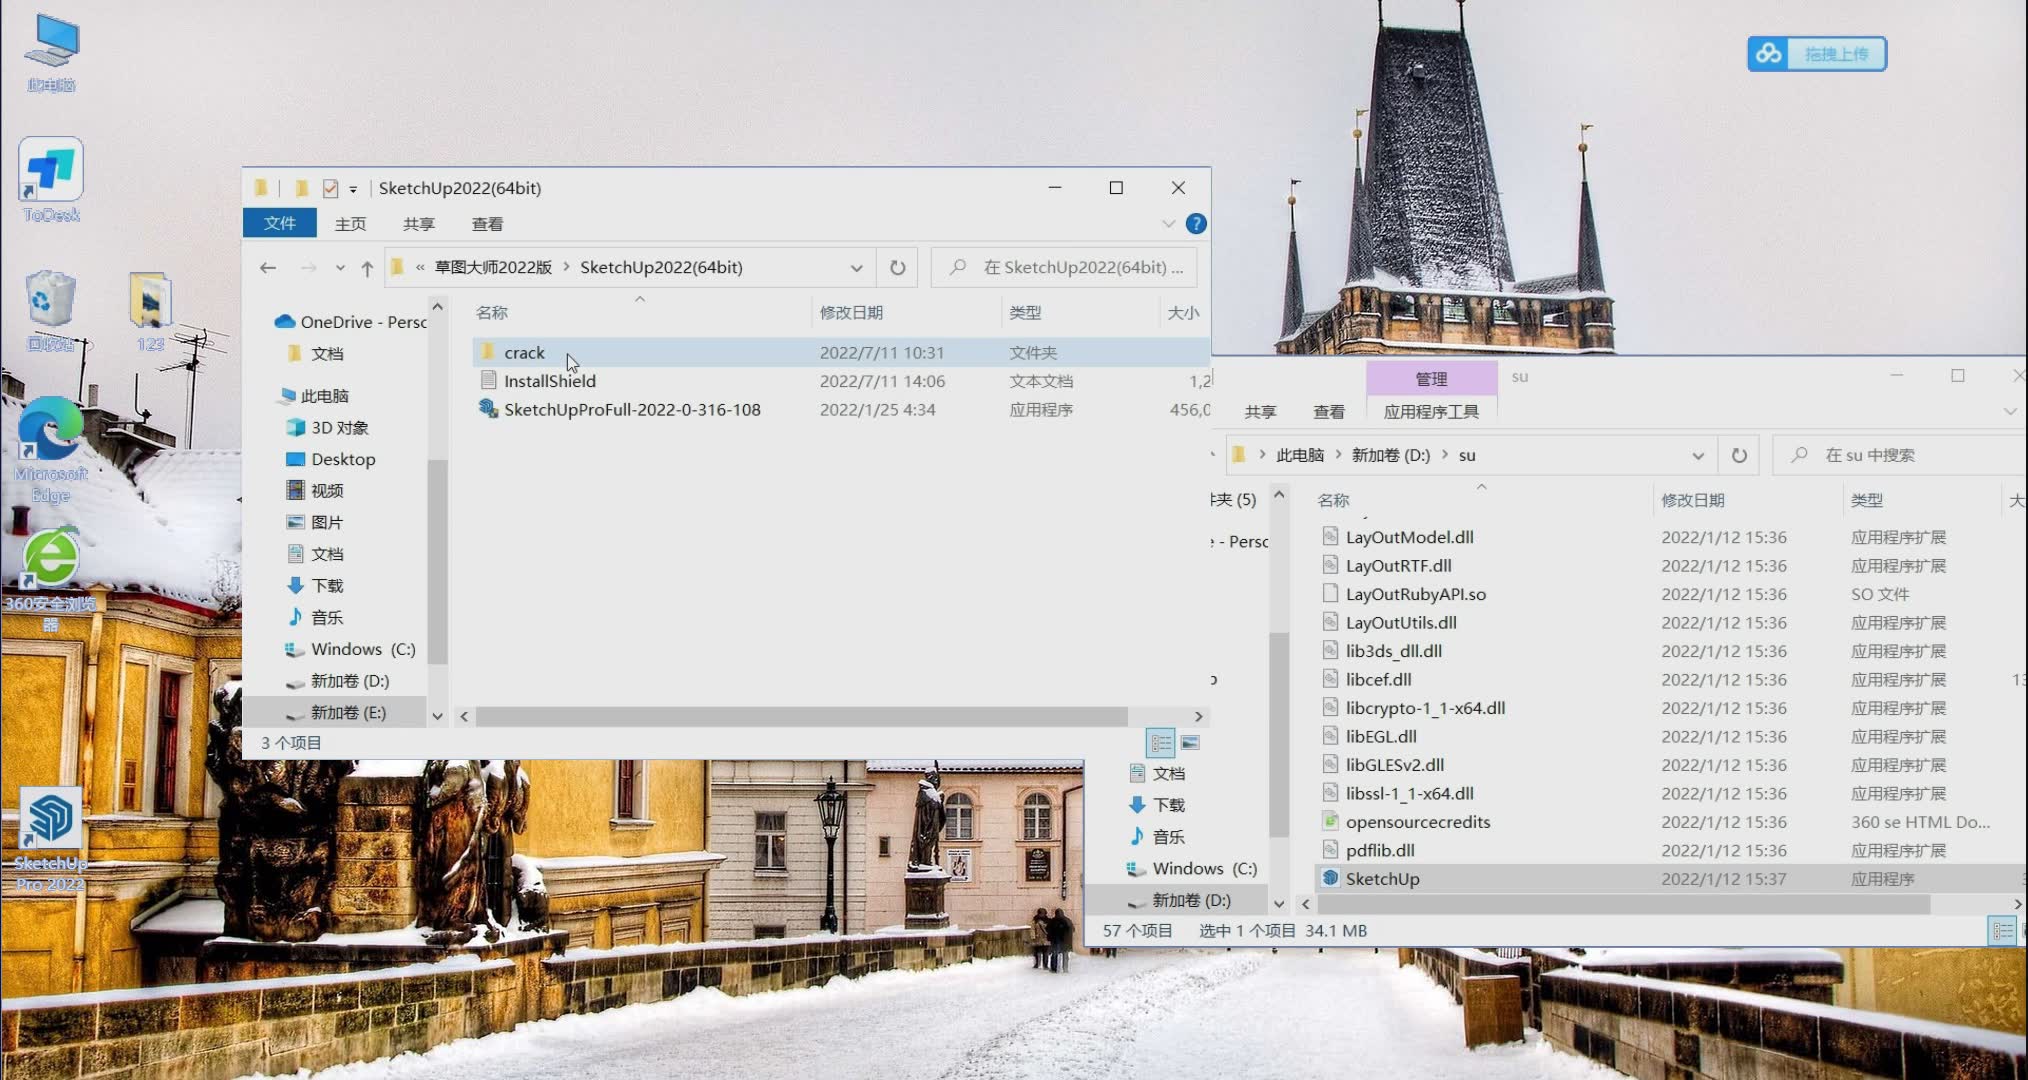Launch 360 secure browser shortcut
The width and height of the screenshot is (2028, 1080).
pyautogui.click(x=51, y=580)
